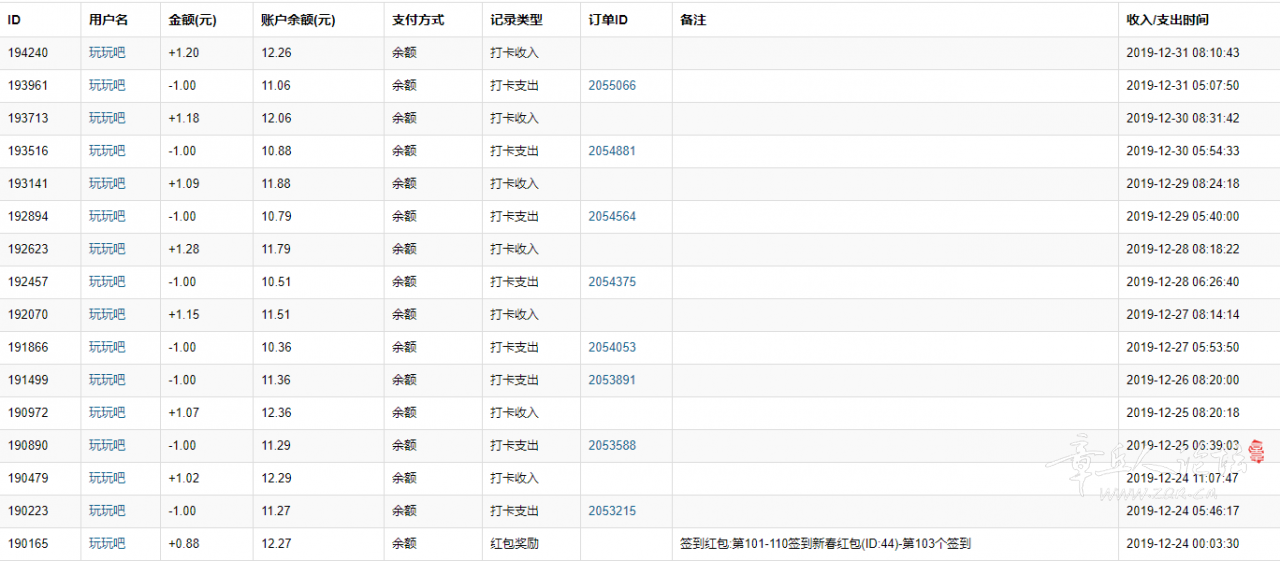Select ID cell 191866
Image resolution: width=1280 pixels, height=561 pixels.
click(27, 348)
